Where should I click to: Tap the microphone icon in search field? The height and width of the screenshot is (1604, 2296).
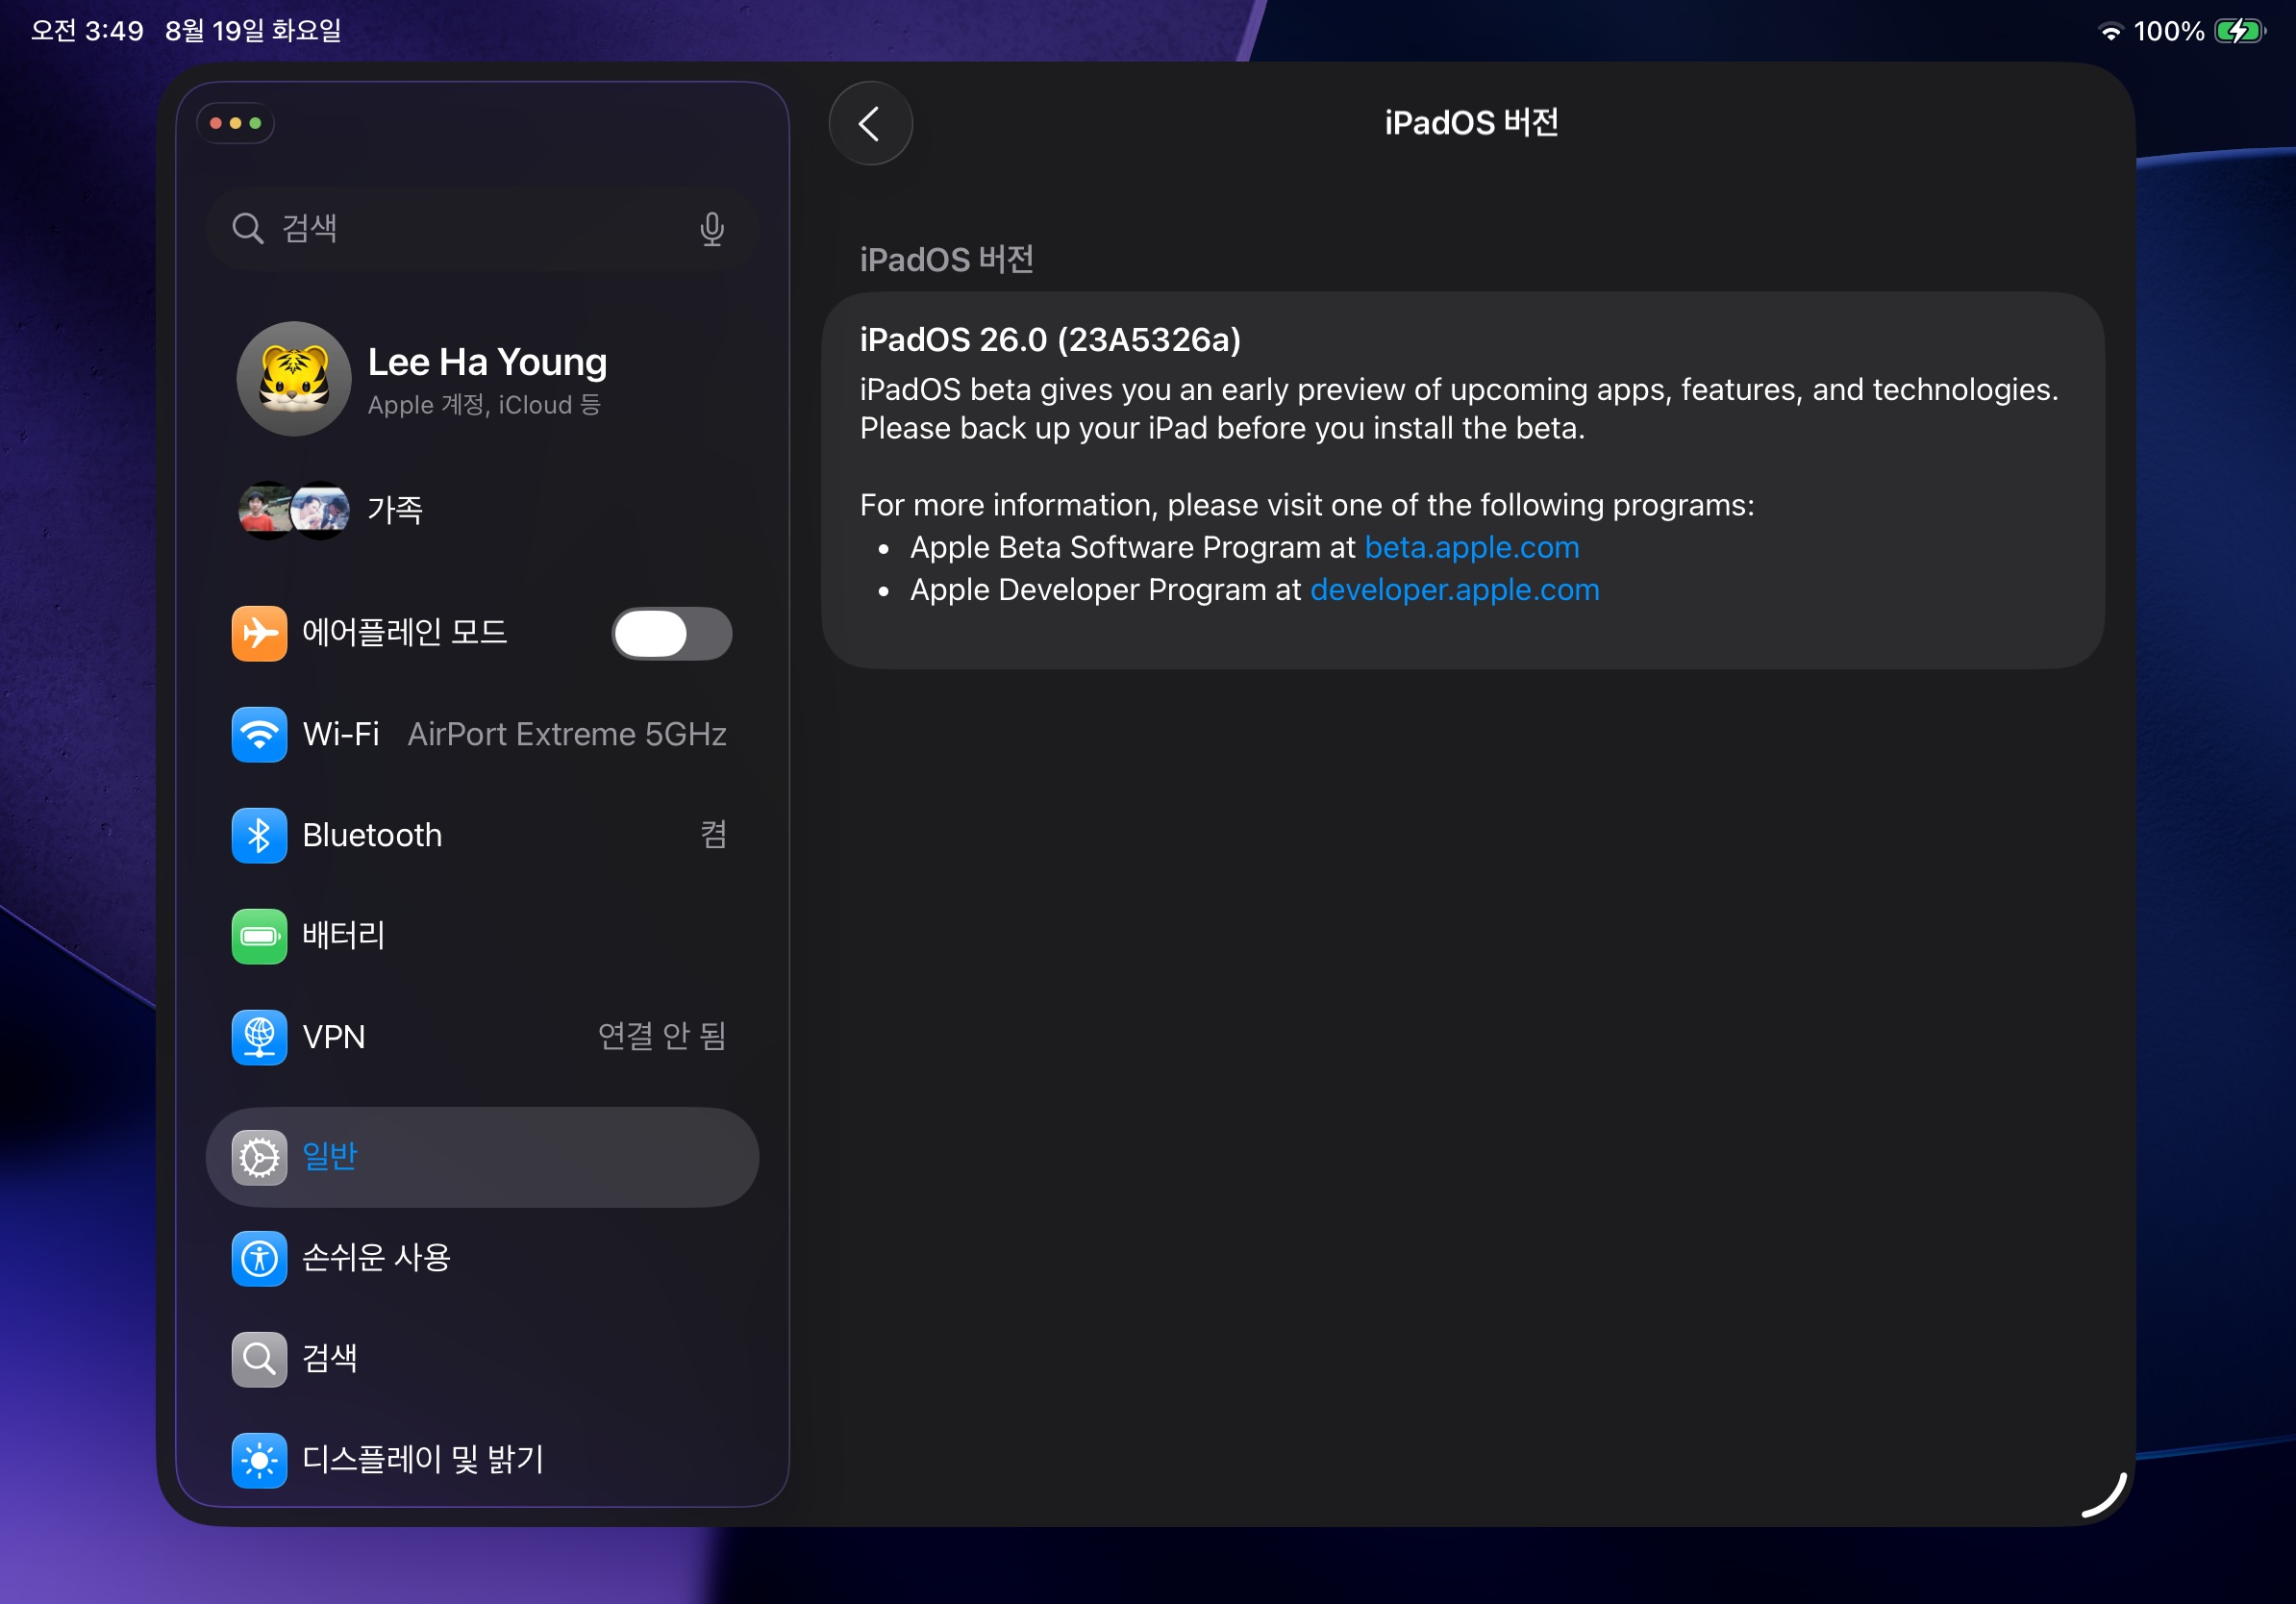[x=711, y=229]
